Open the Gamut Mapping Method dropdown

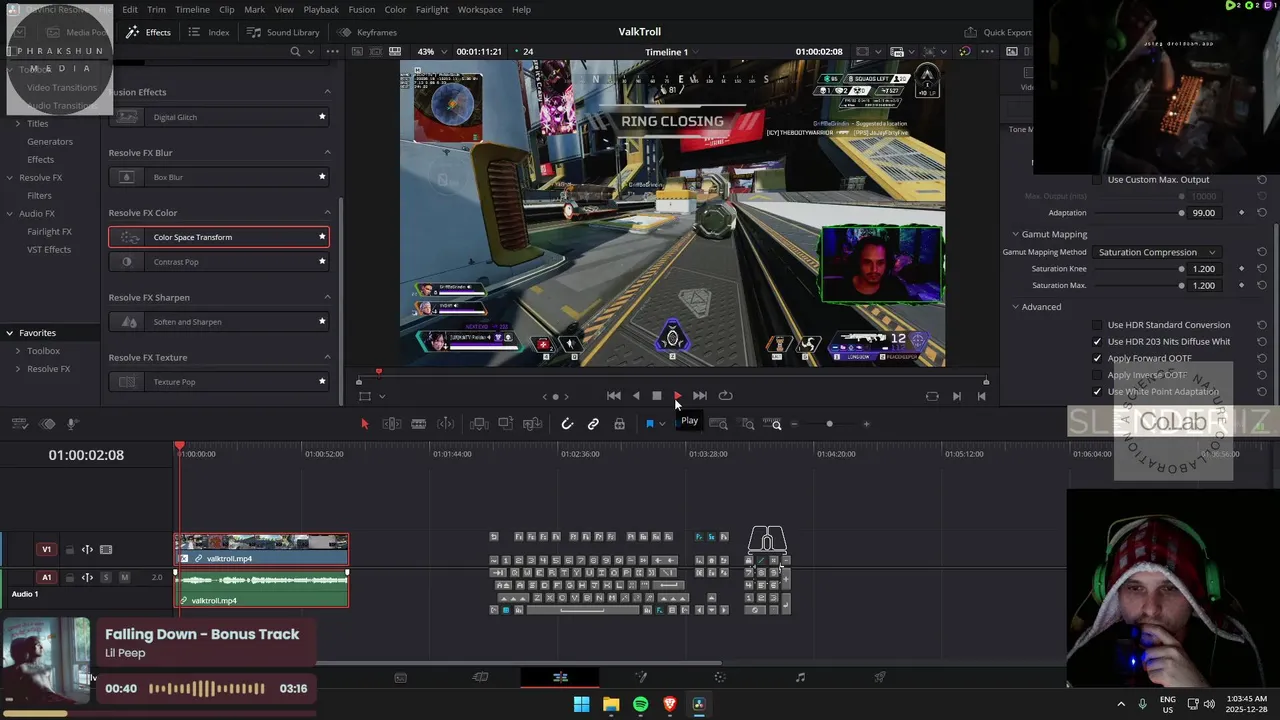(x=1156, y=252)
